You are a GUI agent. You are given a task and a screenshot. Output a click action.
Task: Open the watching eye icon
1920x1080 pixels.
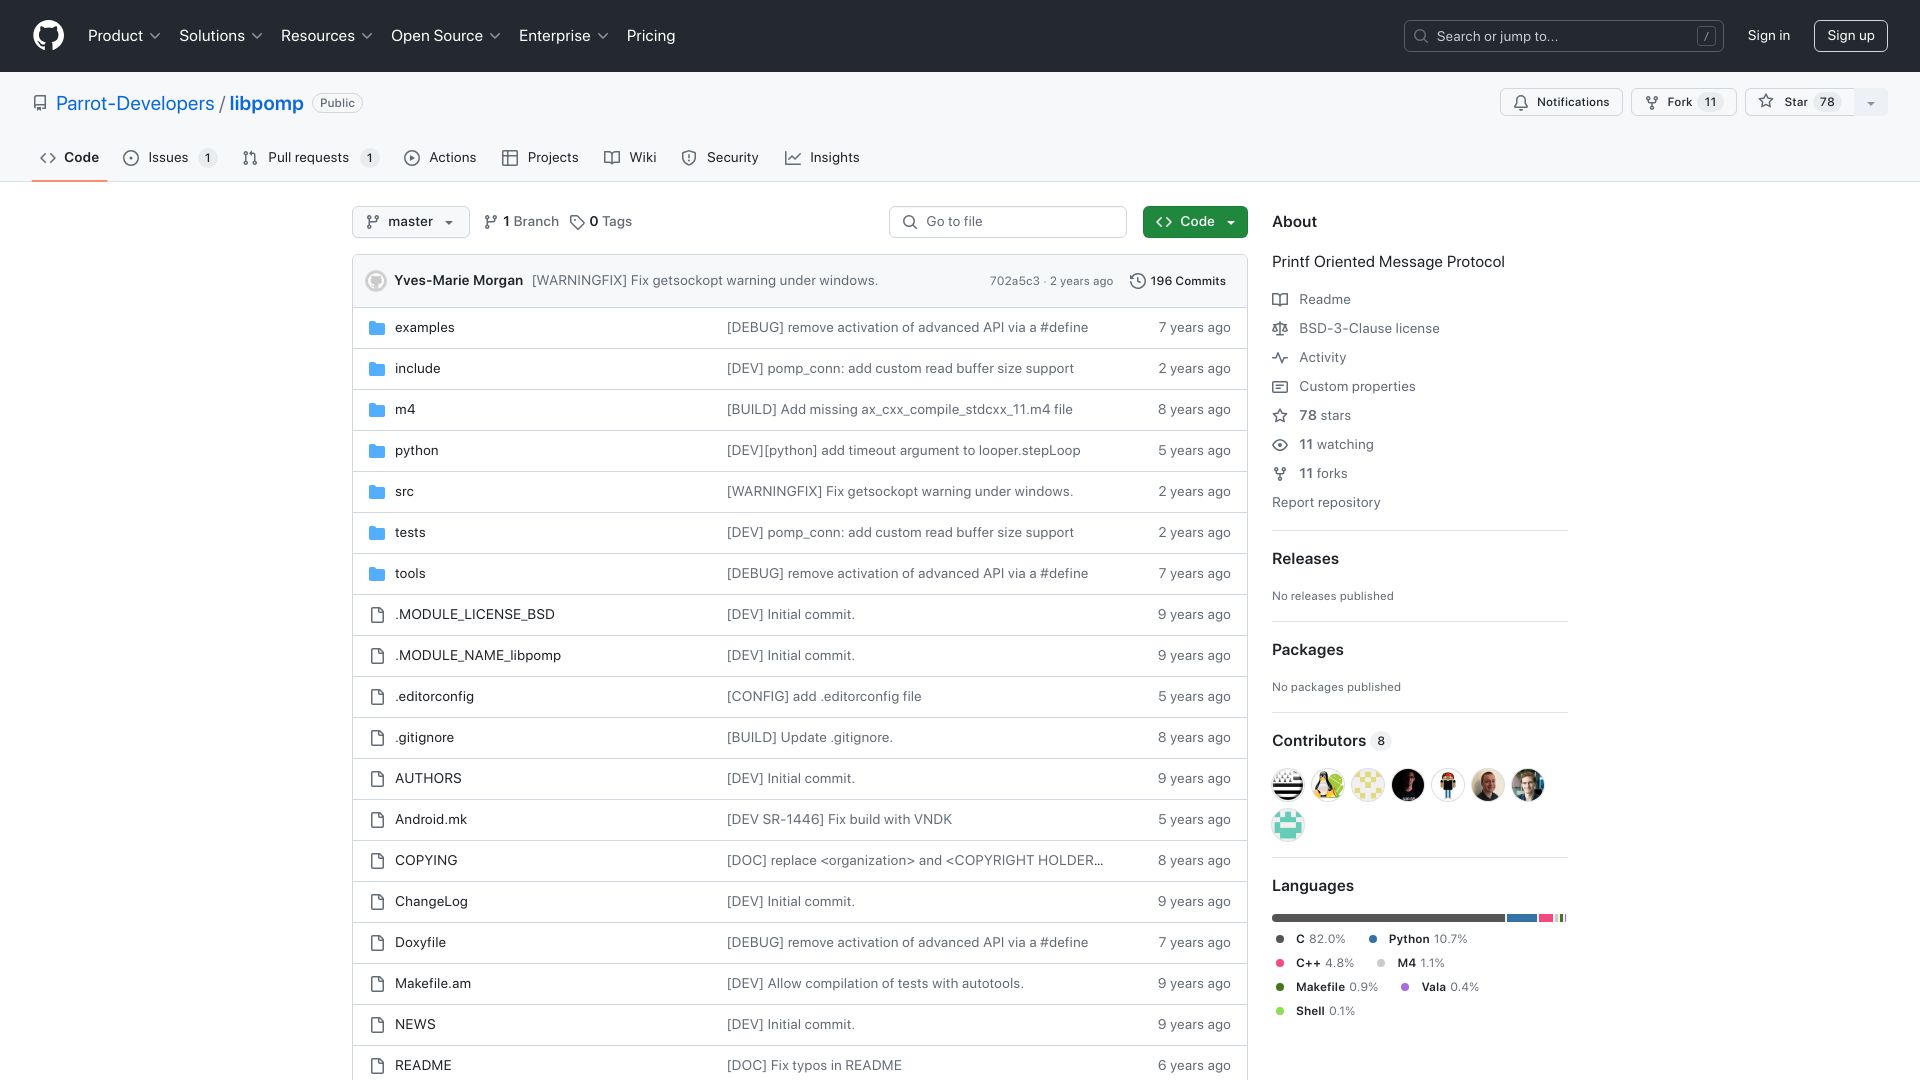click(x=1280, y=445)
